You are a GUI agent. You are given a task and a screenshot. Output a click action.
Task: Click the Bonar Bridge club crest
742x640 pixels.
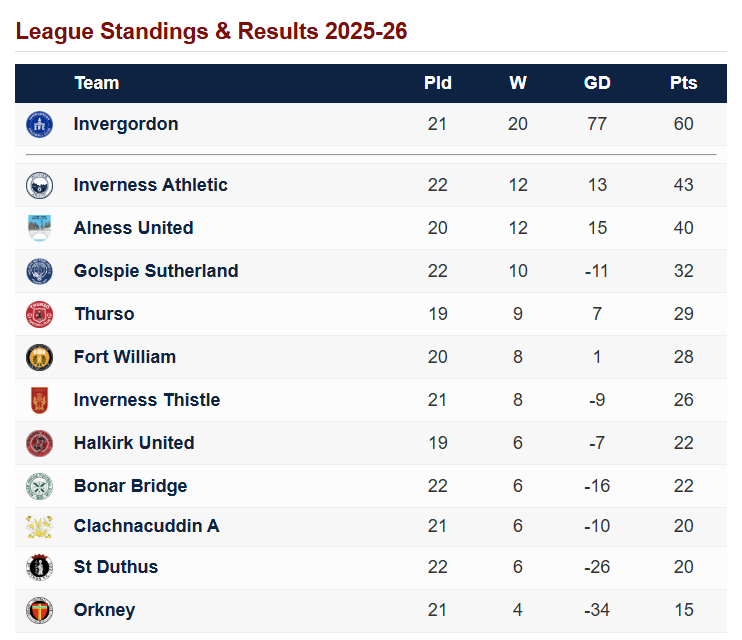pos(39,486)
